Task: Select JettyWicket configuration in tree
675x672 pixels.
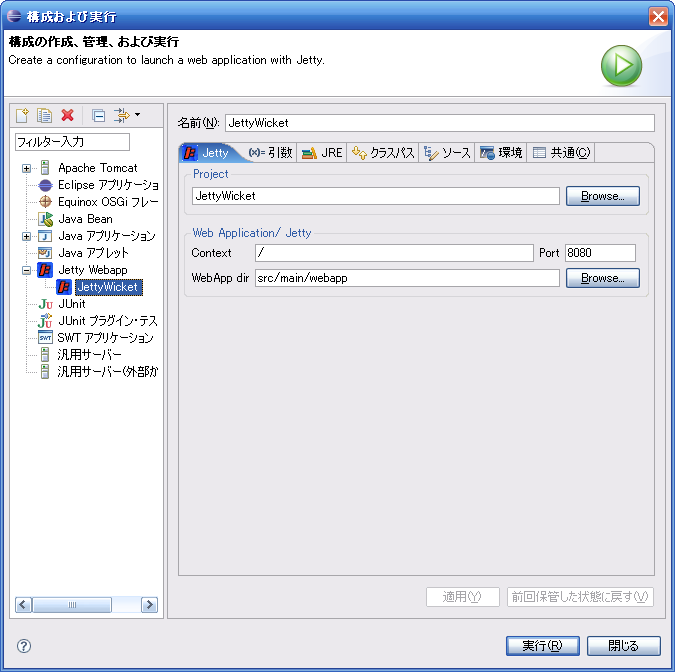Action: coord(108,287)
